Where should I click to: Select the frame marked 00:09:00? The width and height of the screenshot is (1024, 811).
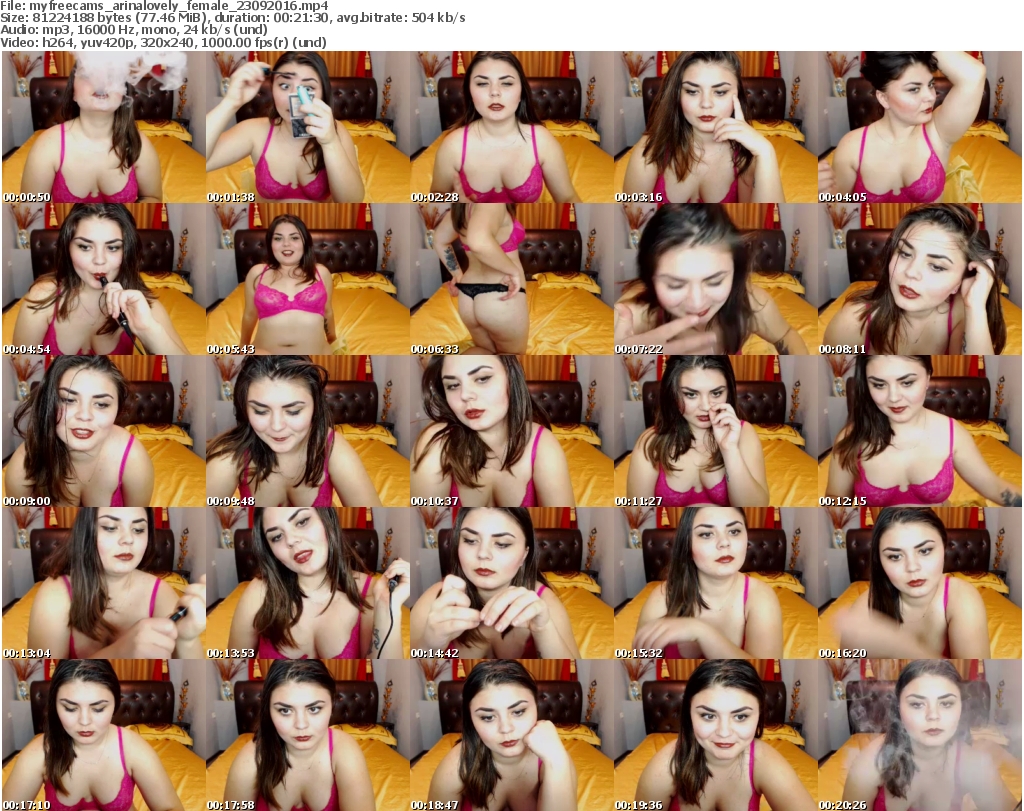click(x=104, y=431)
